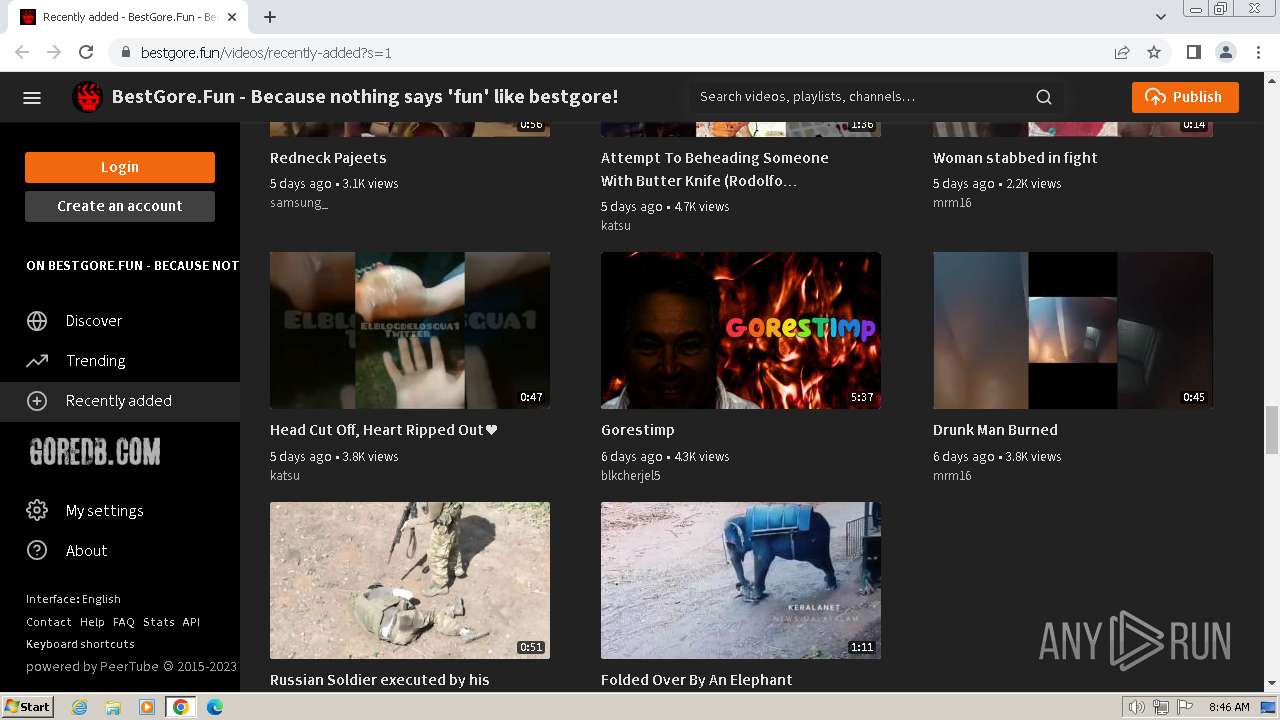Open Keyboard shortcuts link
1280x720 pixels.
pyautogui.click(x=80, y=644)
